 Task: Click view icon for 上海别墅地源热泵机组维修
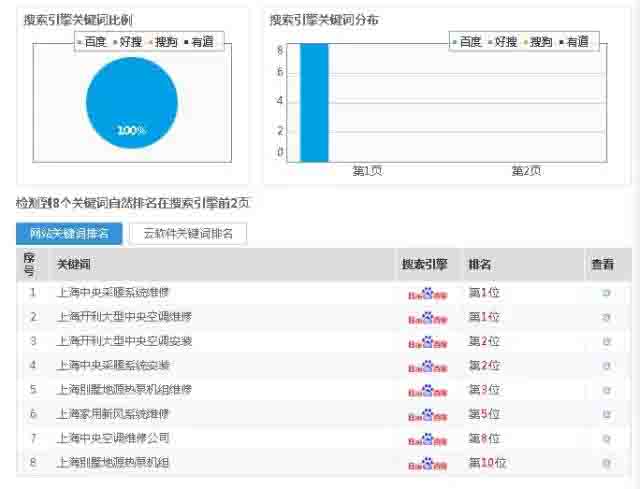pos(606,390)
